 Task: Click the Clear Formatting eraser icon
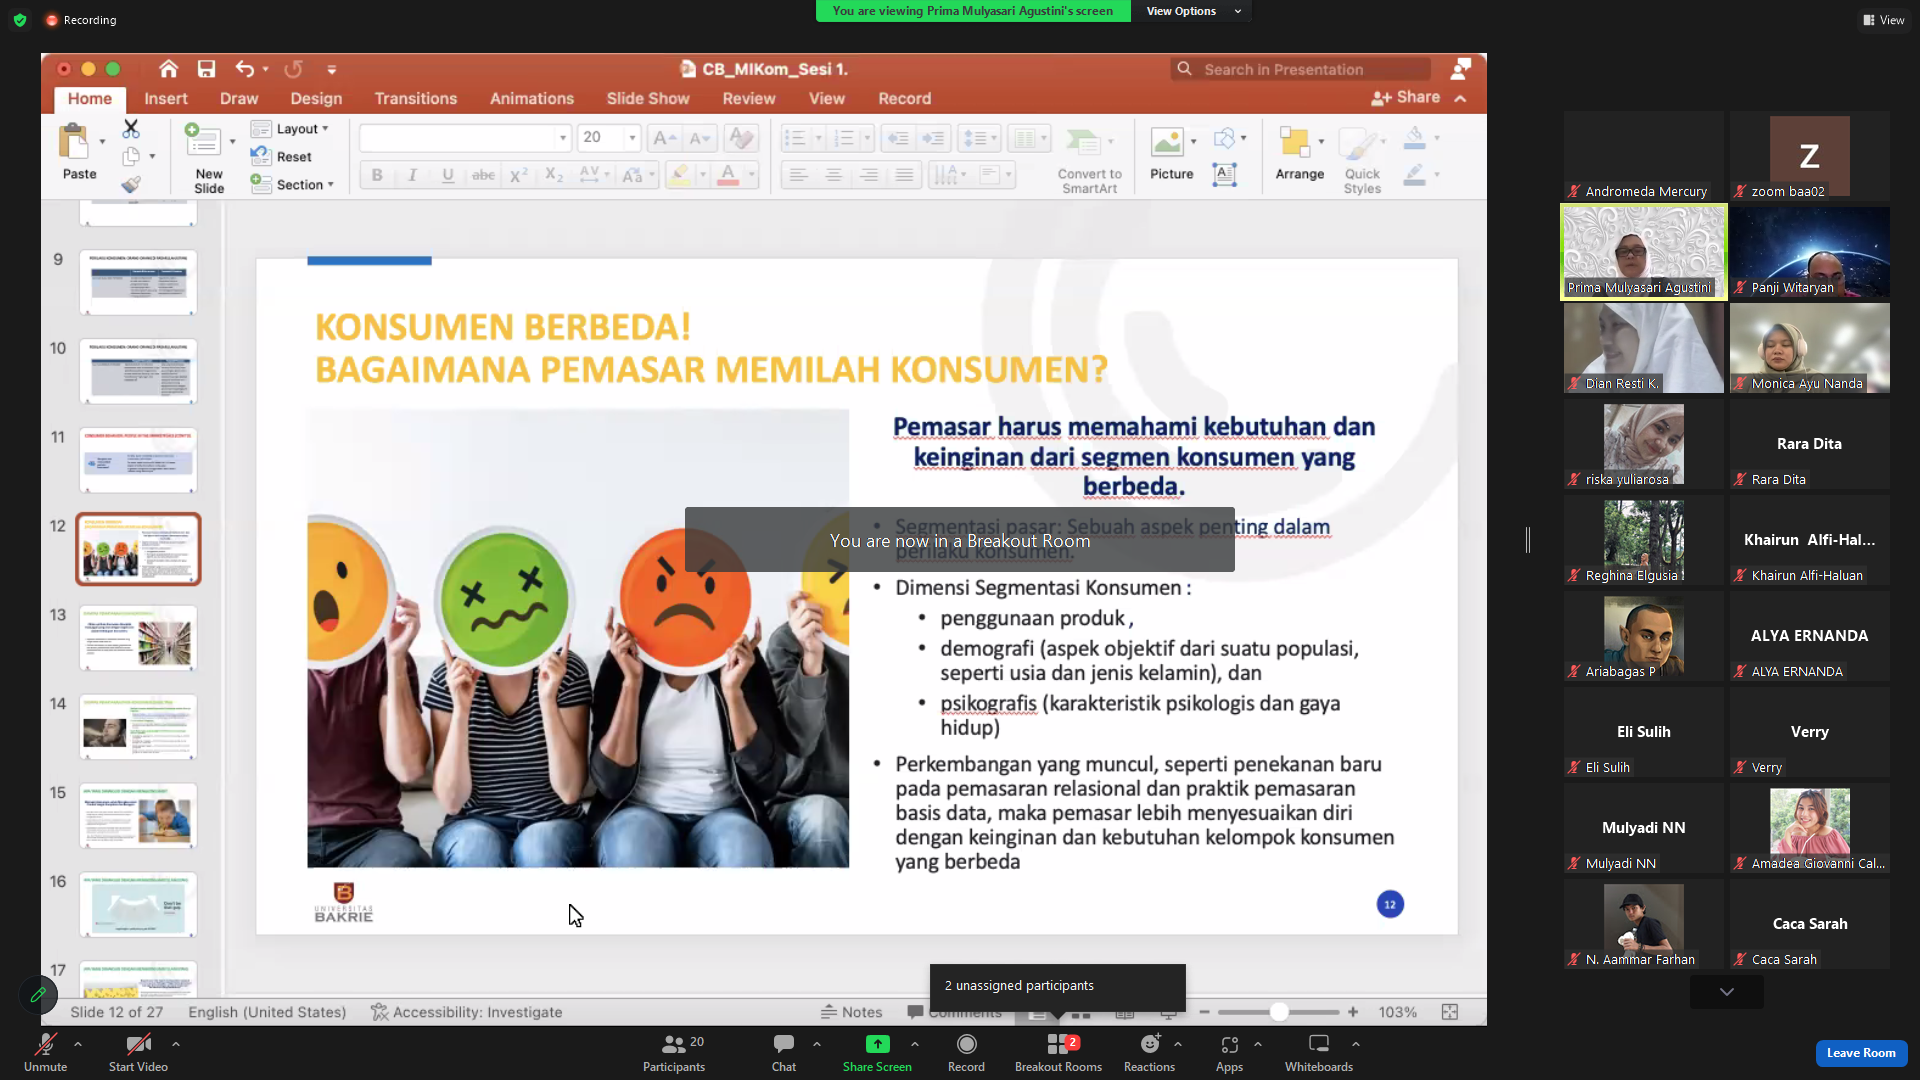tap(741, 138)
